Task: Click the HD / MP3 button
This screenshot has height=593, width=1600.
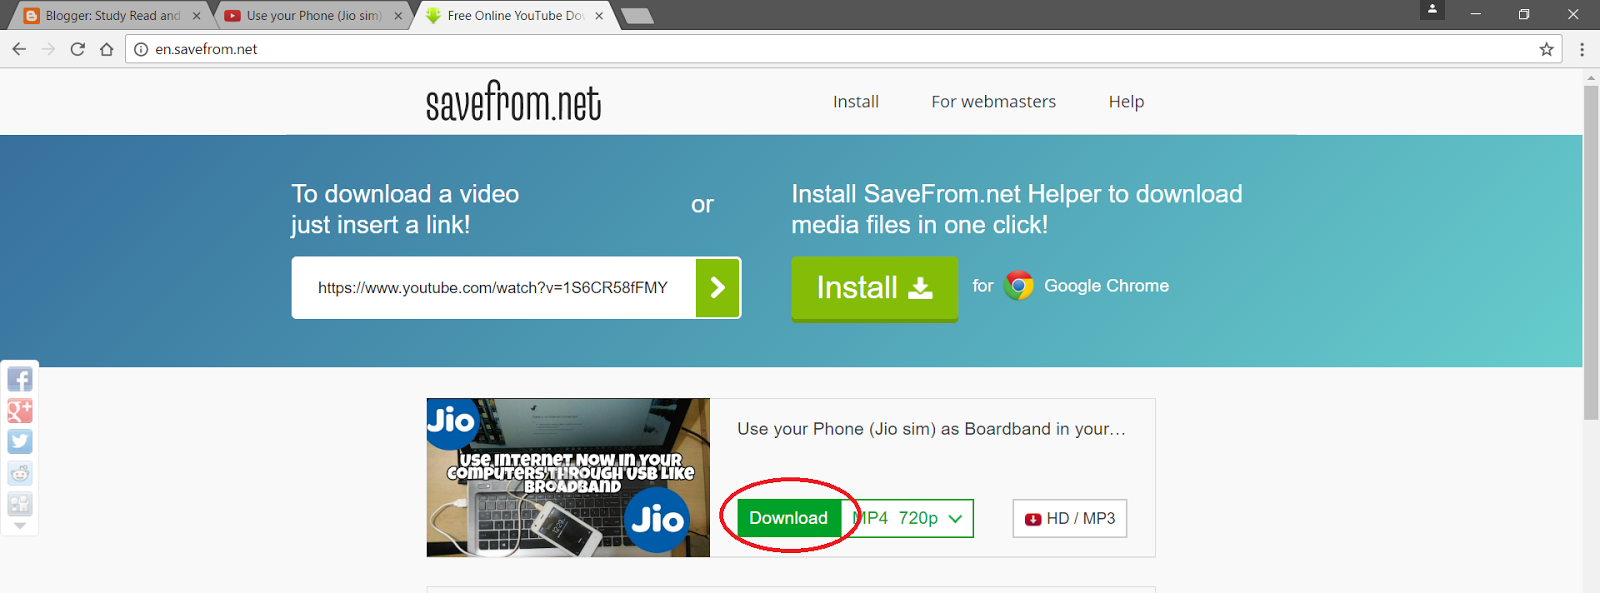Action: coord(1070,518)
